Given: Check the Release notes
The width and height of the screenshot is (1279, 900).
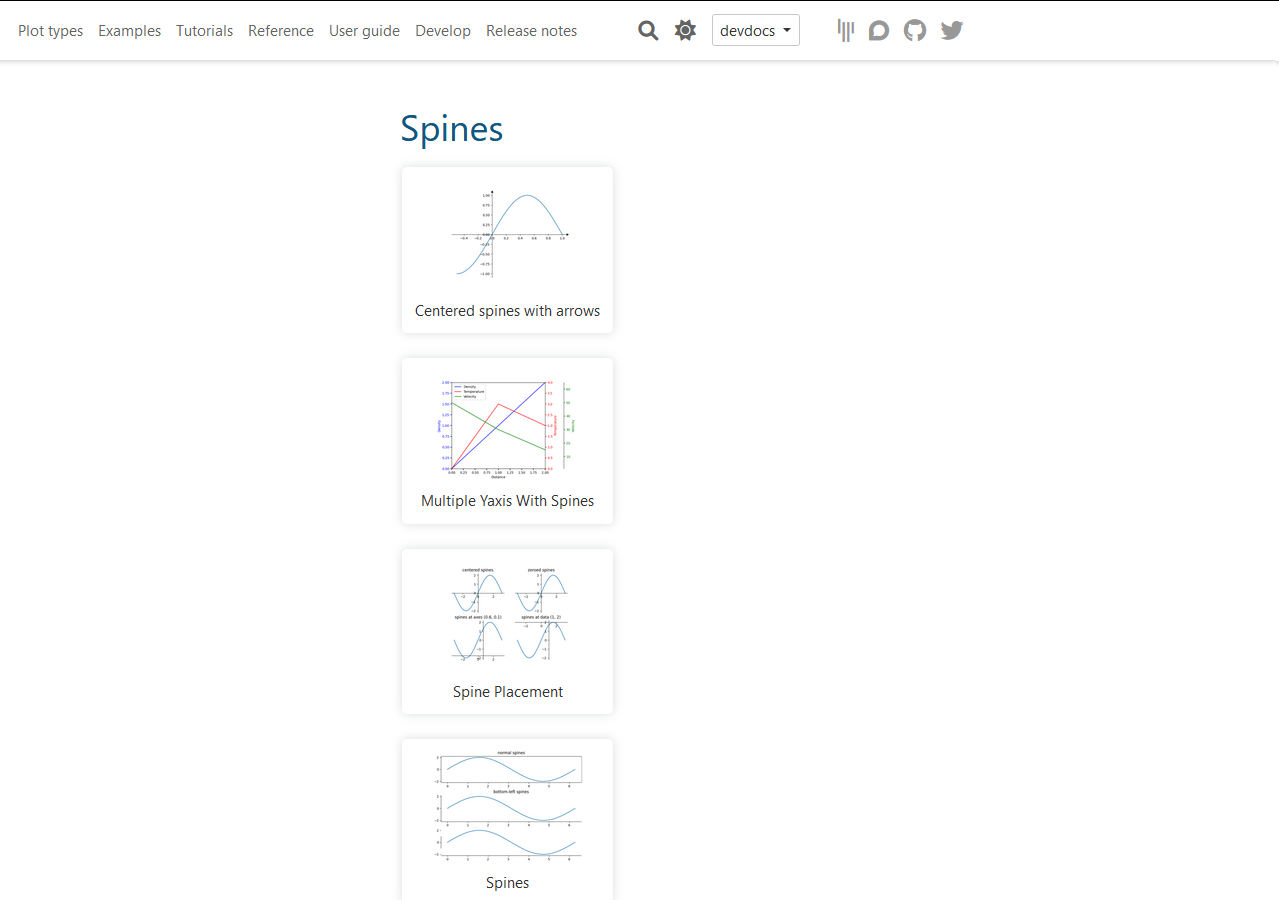Looking at the screenshot, I should click(531, 30).
